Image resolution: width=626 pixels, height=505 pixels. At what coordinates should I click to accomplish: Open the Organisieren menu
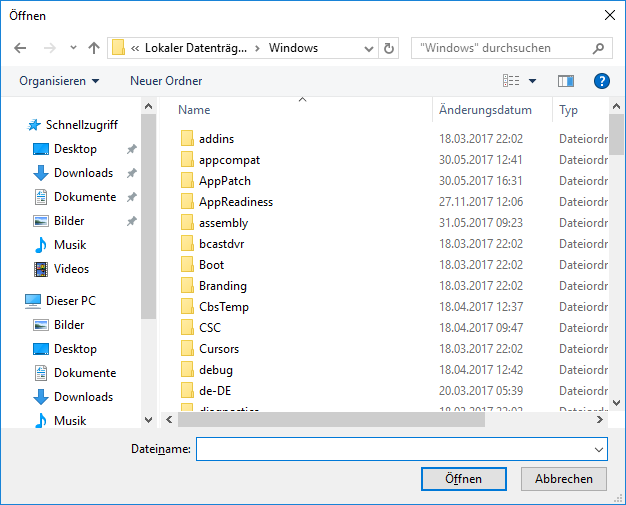click(x=59, y=81)
